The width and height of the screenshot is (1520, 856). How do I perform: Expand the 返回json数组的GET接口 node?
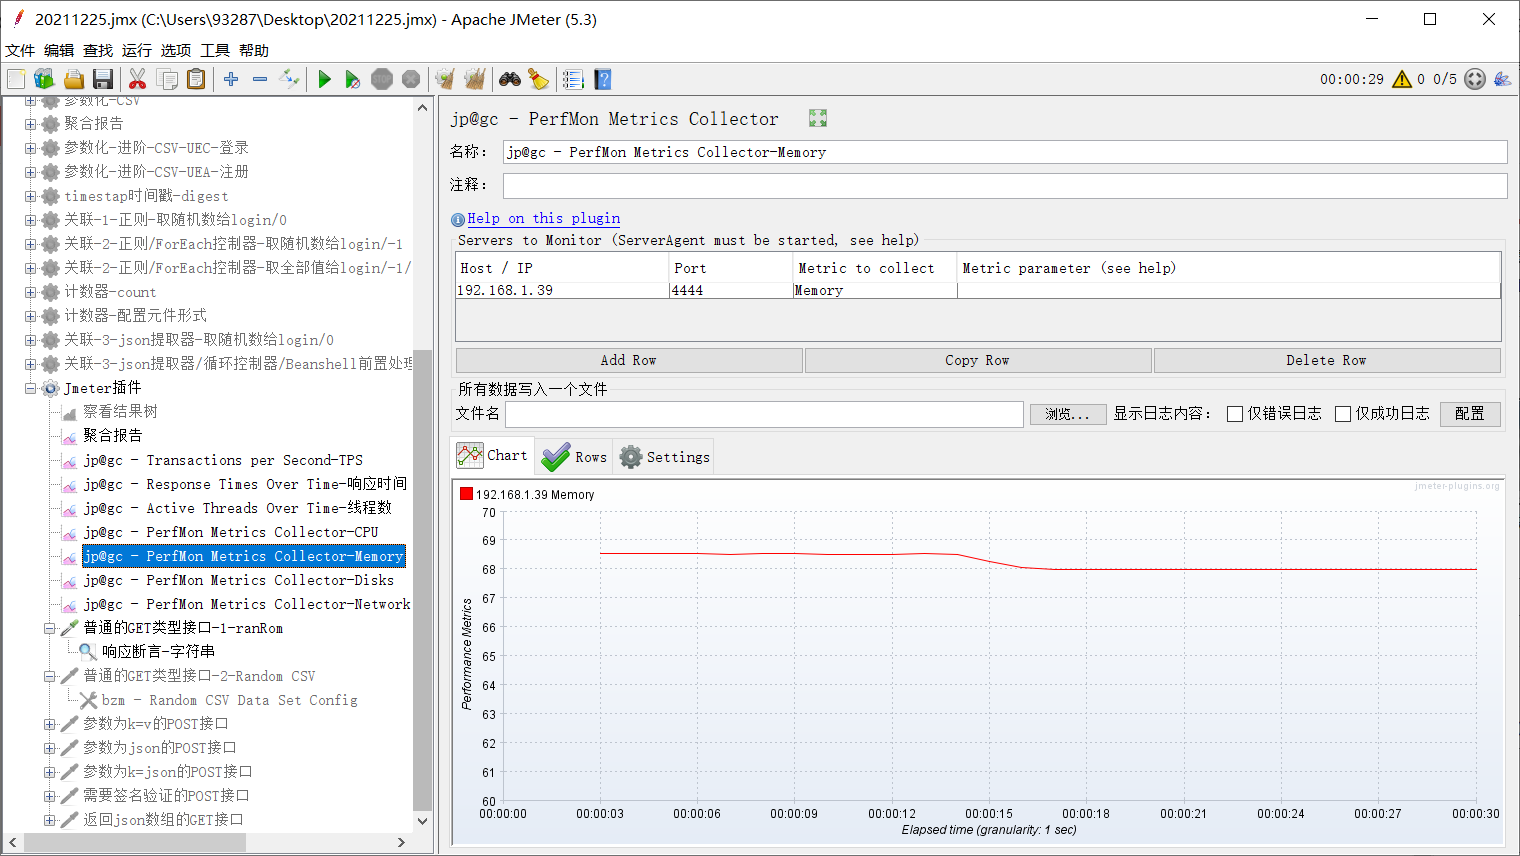tap(49, 820)
